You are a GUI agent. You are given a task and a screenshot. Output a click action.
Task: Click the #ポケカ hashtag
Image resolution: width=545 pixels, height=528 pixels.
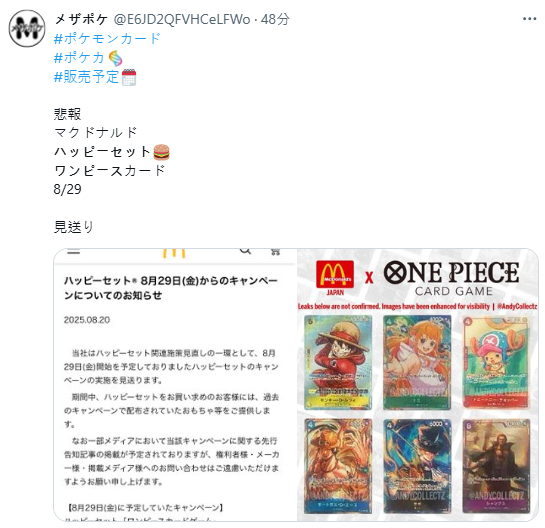coord(79,57)
